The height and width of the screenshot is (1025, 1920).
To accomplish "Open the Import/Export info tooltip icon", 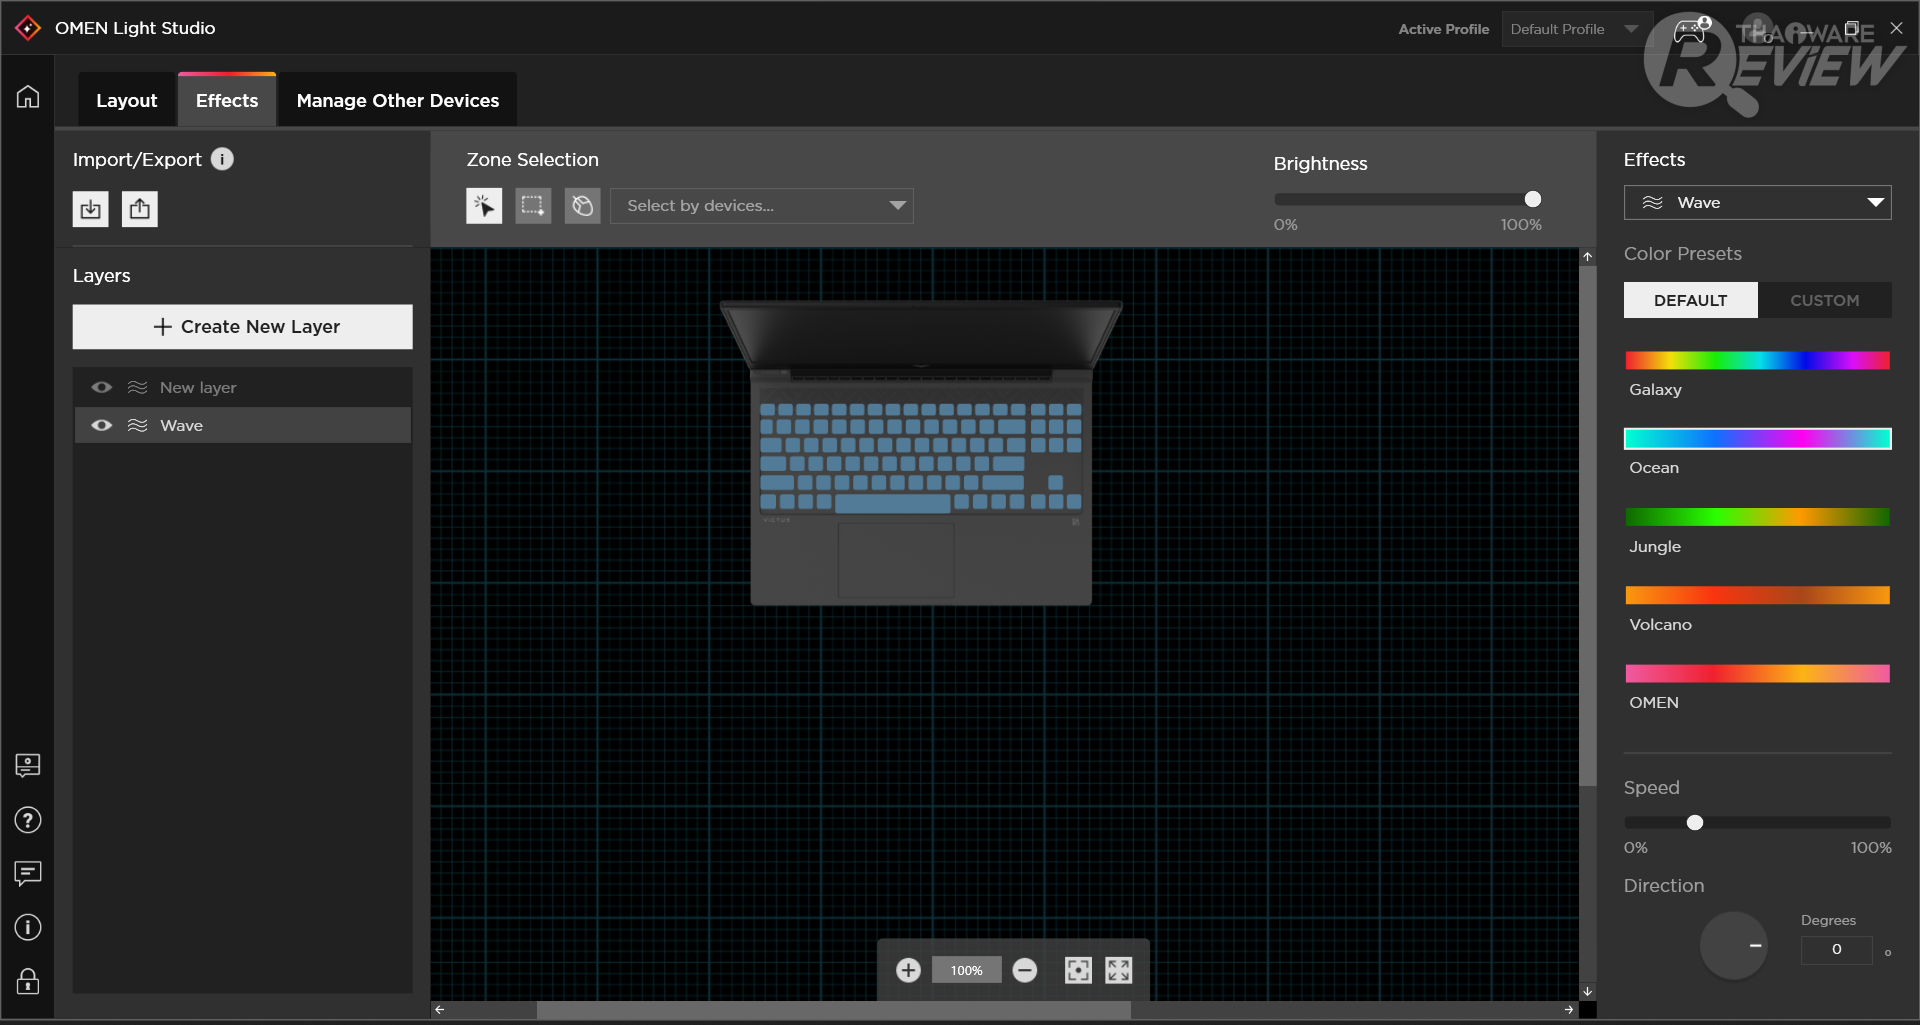I will [222, 159].
